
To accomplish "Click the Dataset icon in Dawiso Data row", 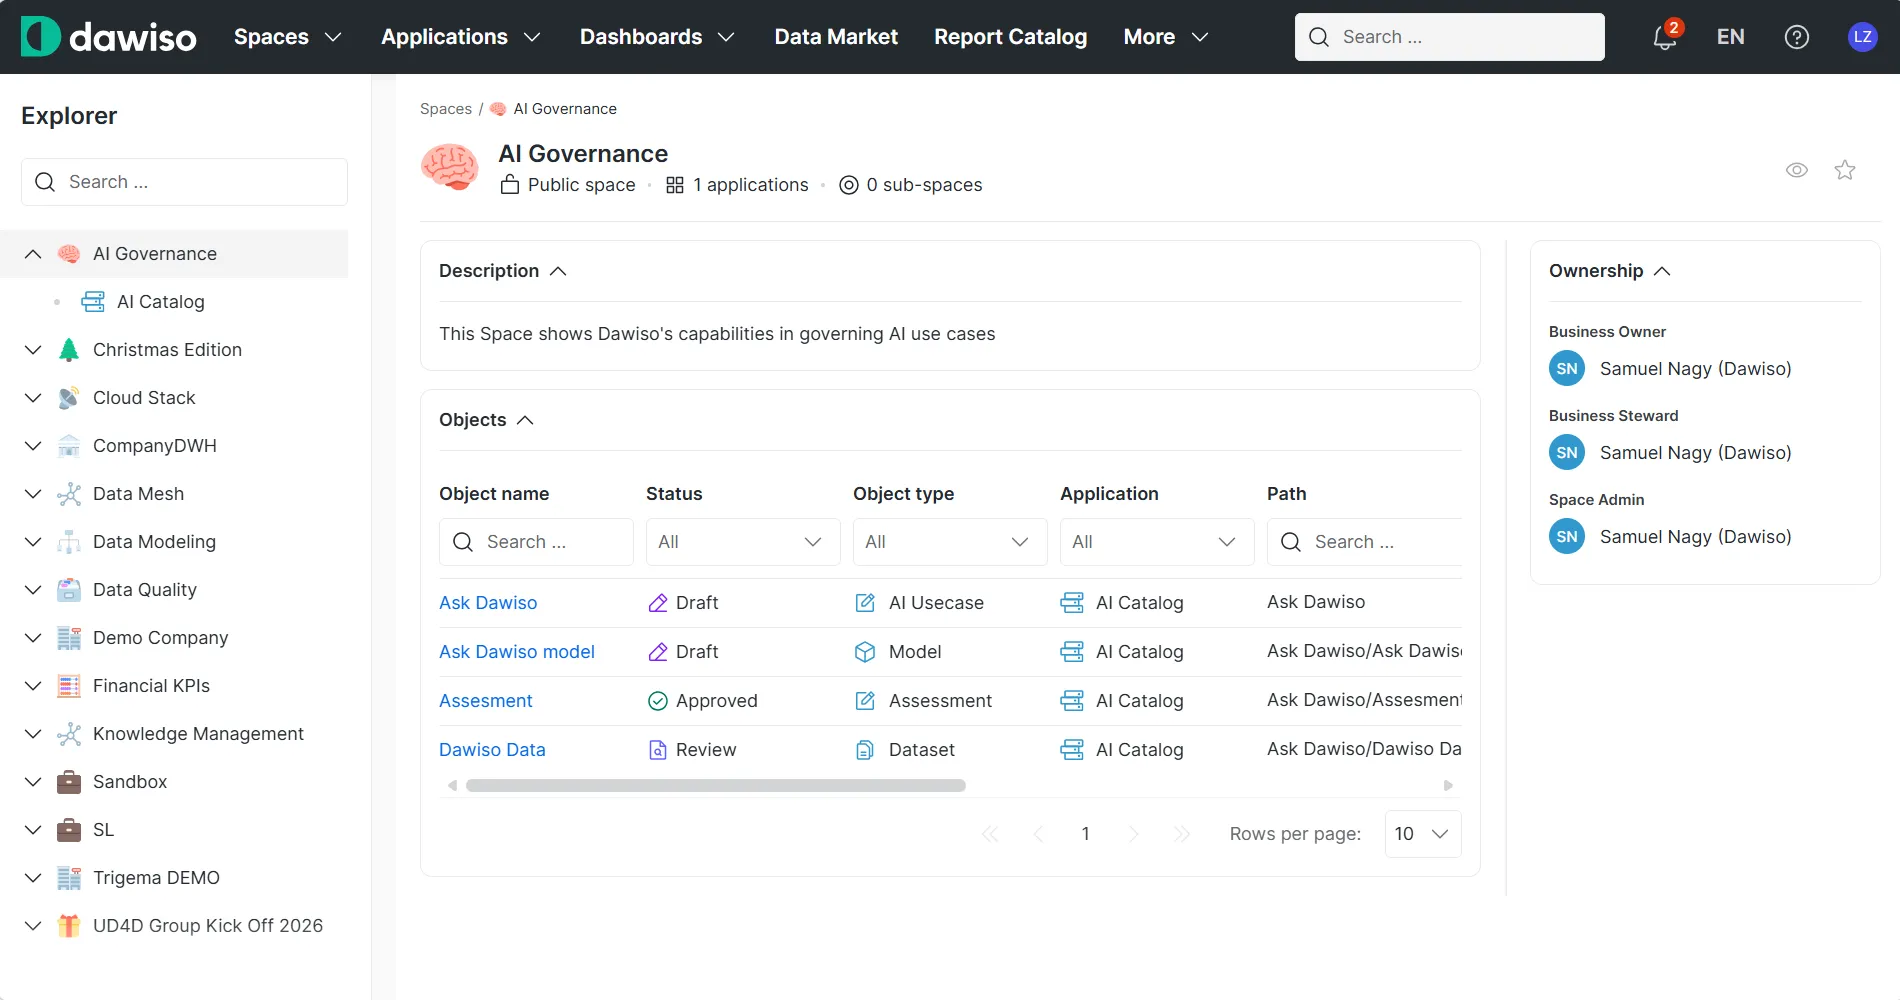I will 865,750.
